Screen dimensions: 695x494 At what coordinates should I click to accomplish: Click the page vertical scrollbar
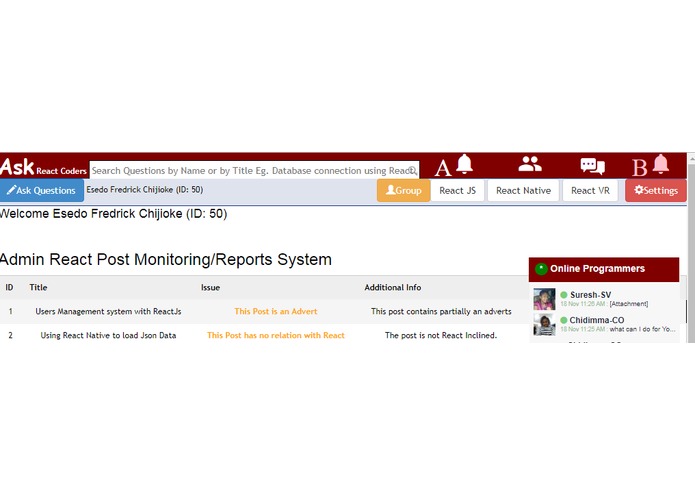[x=691, y=248]
